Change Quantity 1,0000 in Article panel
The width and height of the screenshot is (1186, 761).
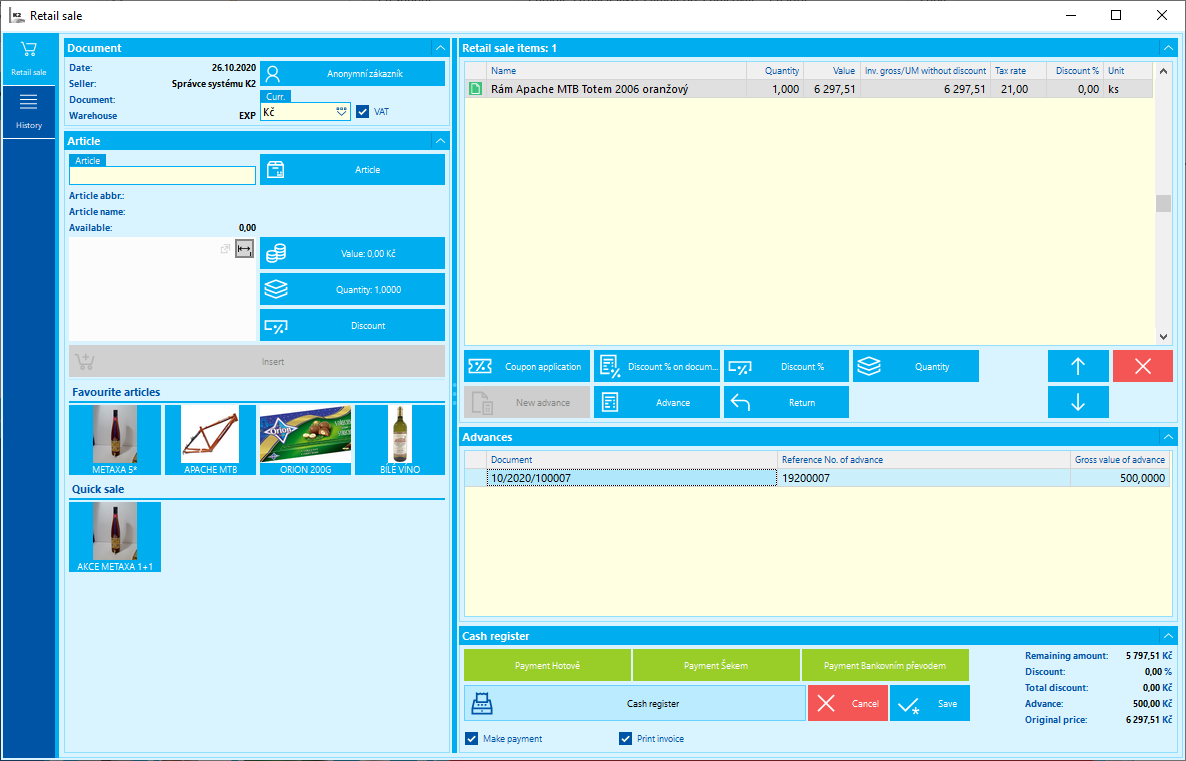[x=352, y=290]
